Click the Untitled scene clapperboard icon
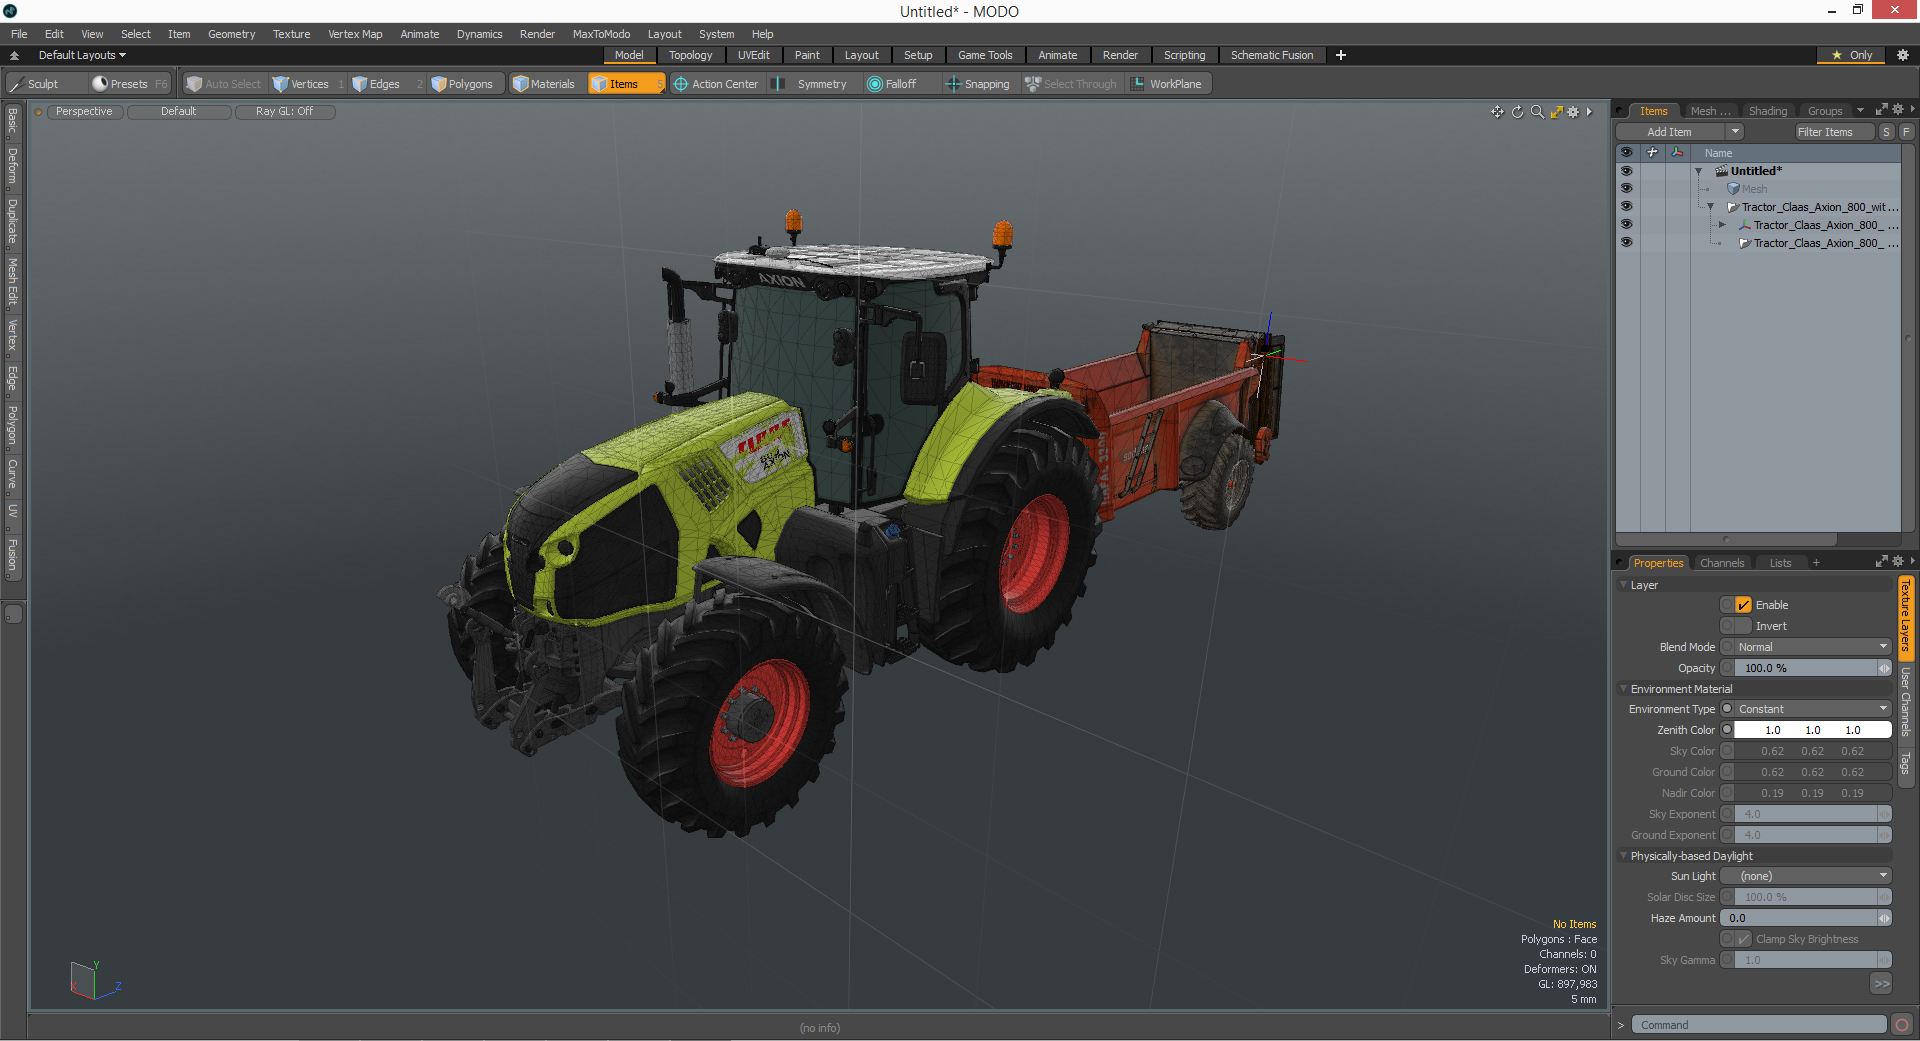Viewport: 1920px width, 1041px height. point(1722,171)
